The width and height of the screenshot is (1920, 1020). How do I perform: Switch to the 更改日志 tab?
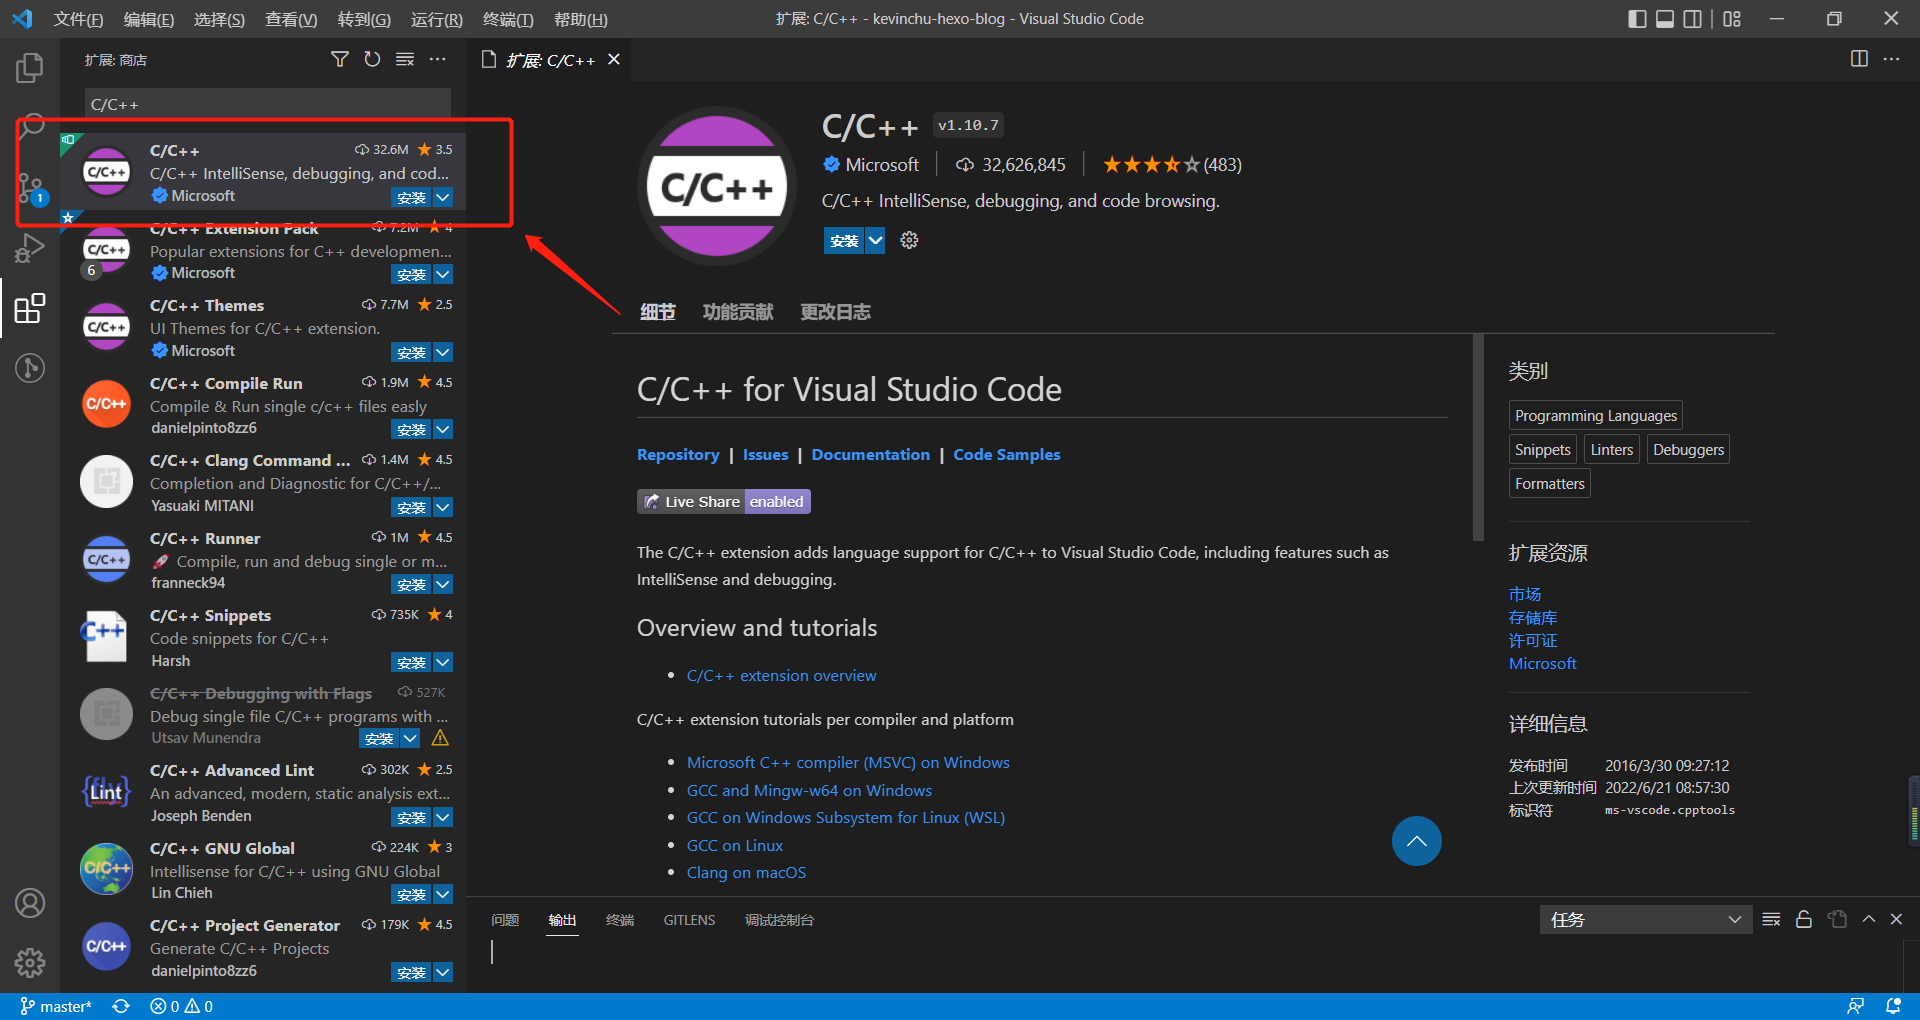[835, 312]
